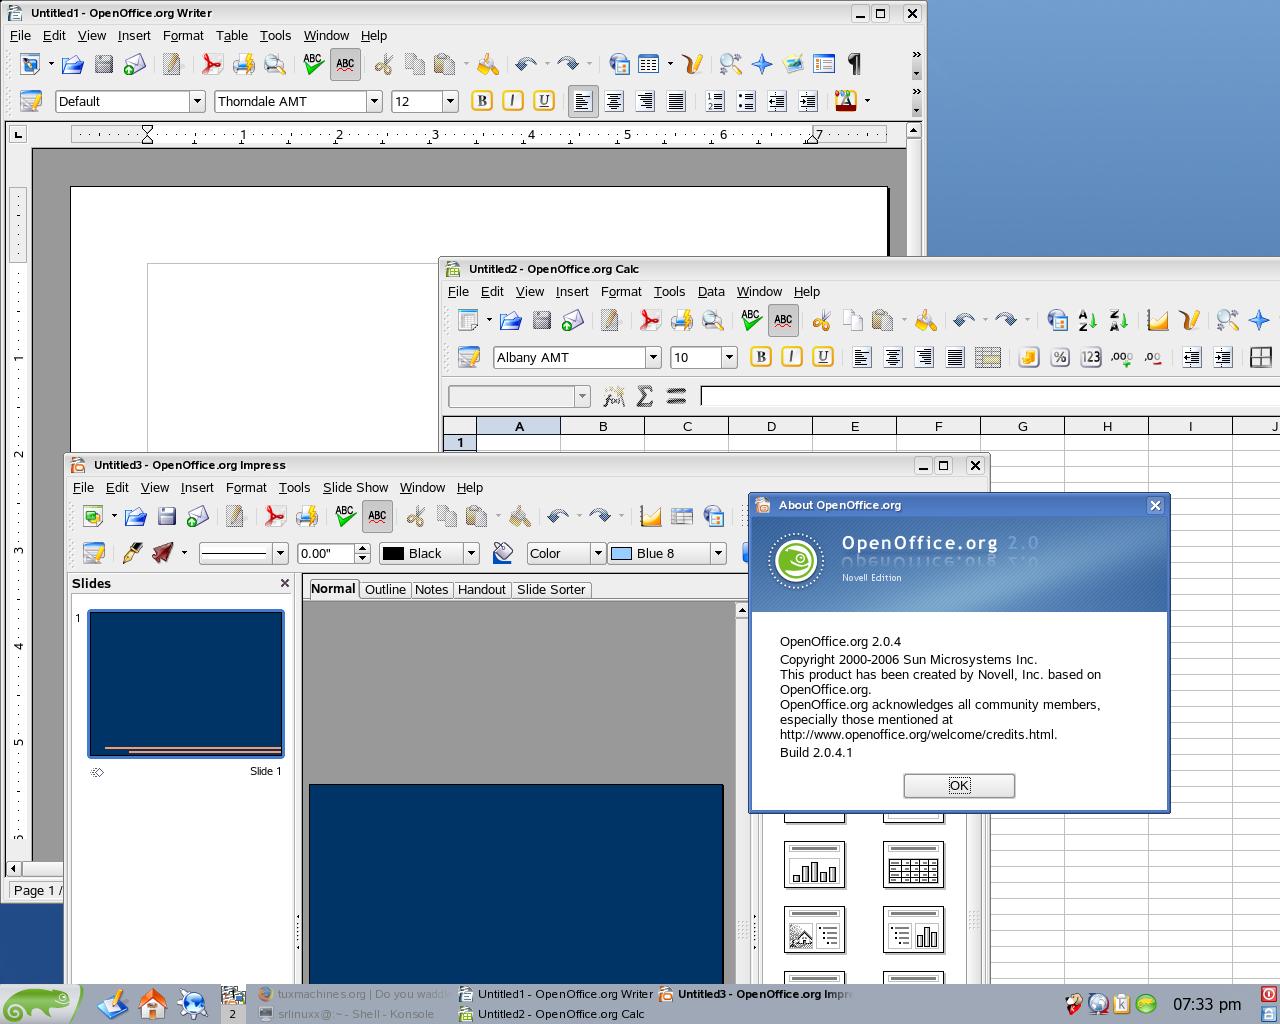Insert a table in Writer
This screenshot has width=1280, height=1024.
[649, 65]
